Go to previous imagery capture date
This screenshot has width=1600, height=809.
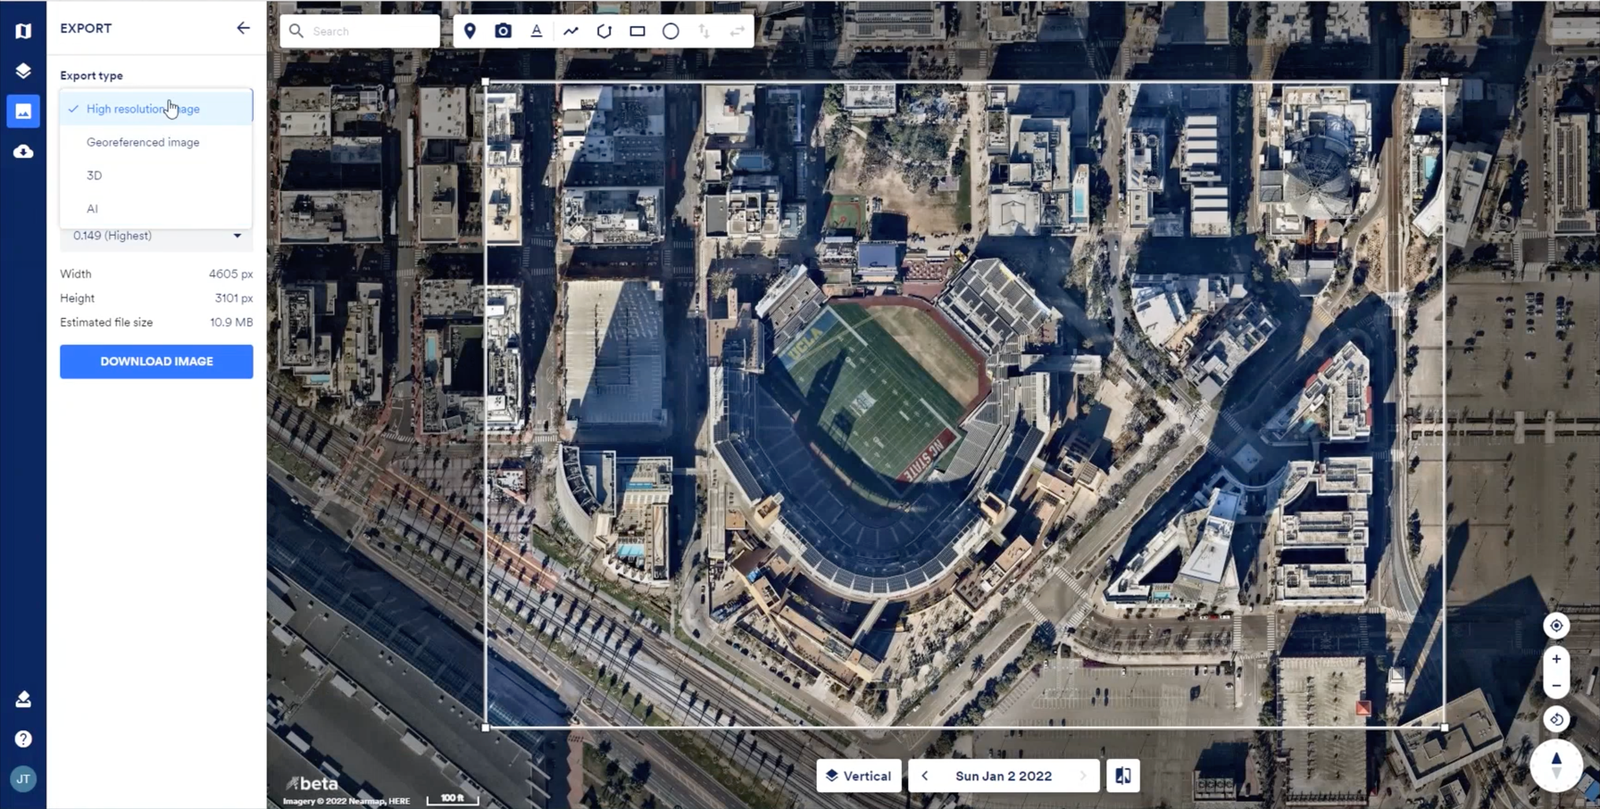point(925,776)
